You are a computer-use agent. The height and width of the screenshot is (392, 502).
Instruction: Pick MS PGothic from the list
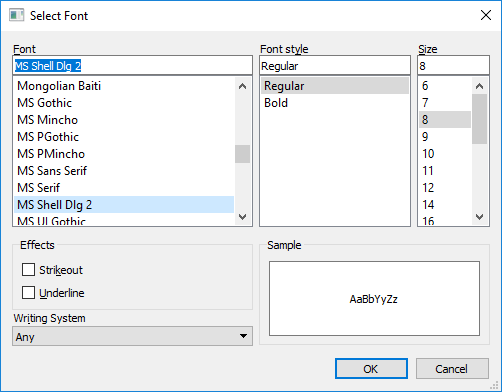coord(124,137)
